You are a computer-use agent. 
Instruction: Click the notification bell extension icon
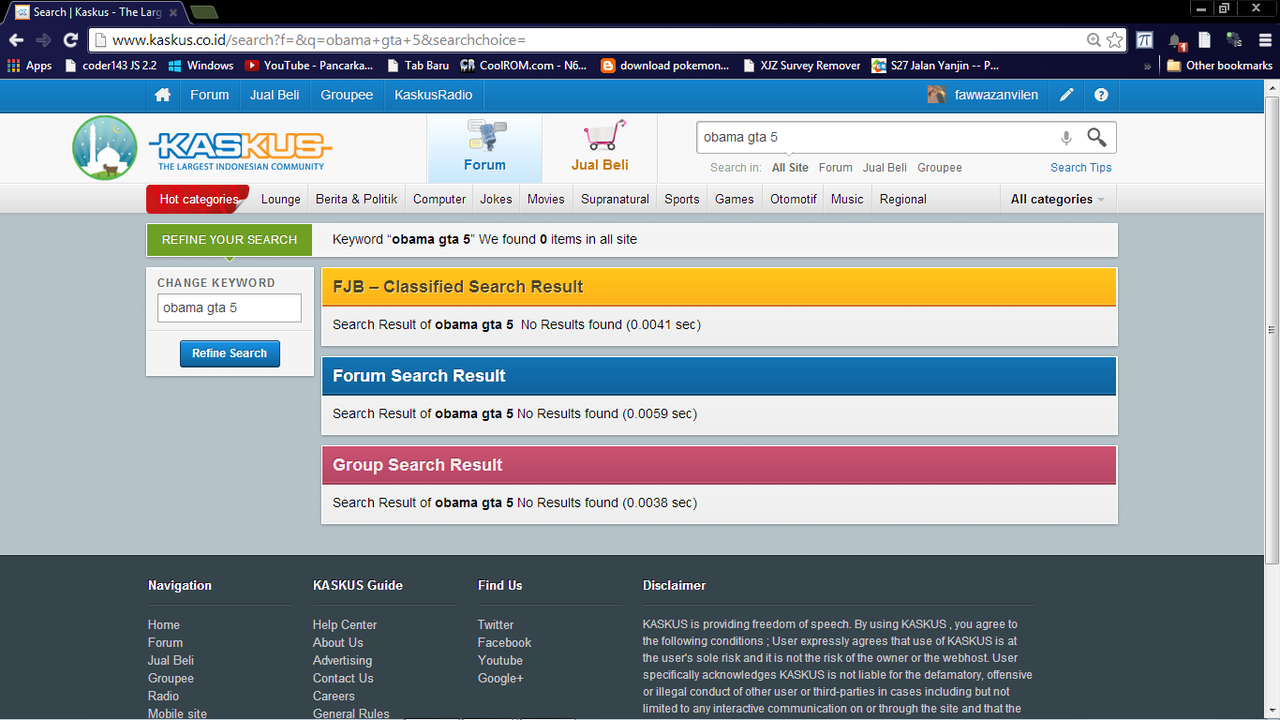coord(1177,41)
